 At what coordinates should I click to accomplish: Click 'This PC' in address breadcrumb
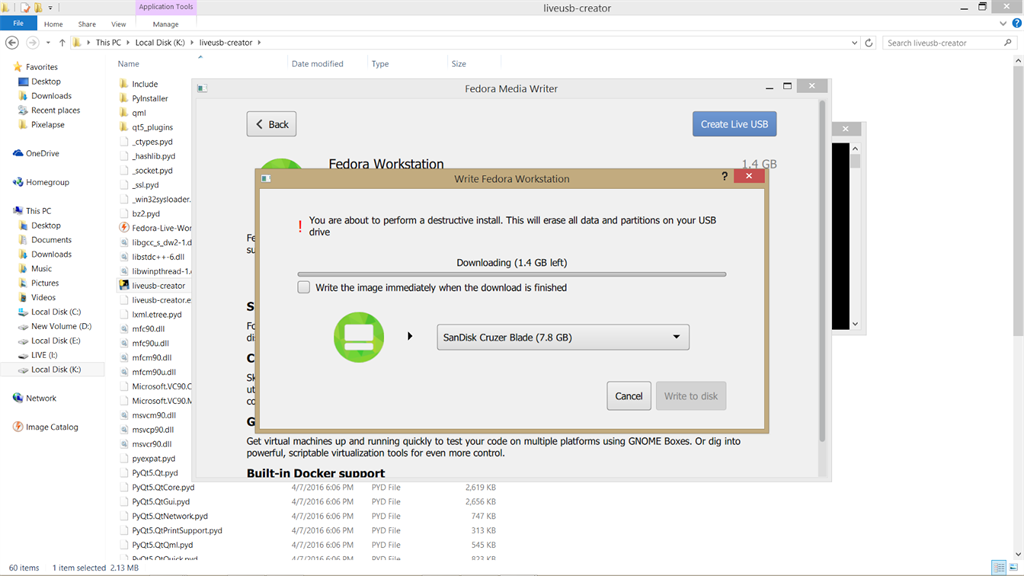[108, 42]
